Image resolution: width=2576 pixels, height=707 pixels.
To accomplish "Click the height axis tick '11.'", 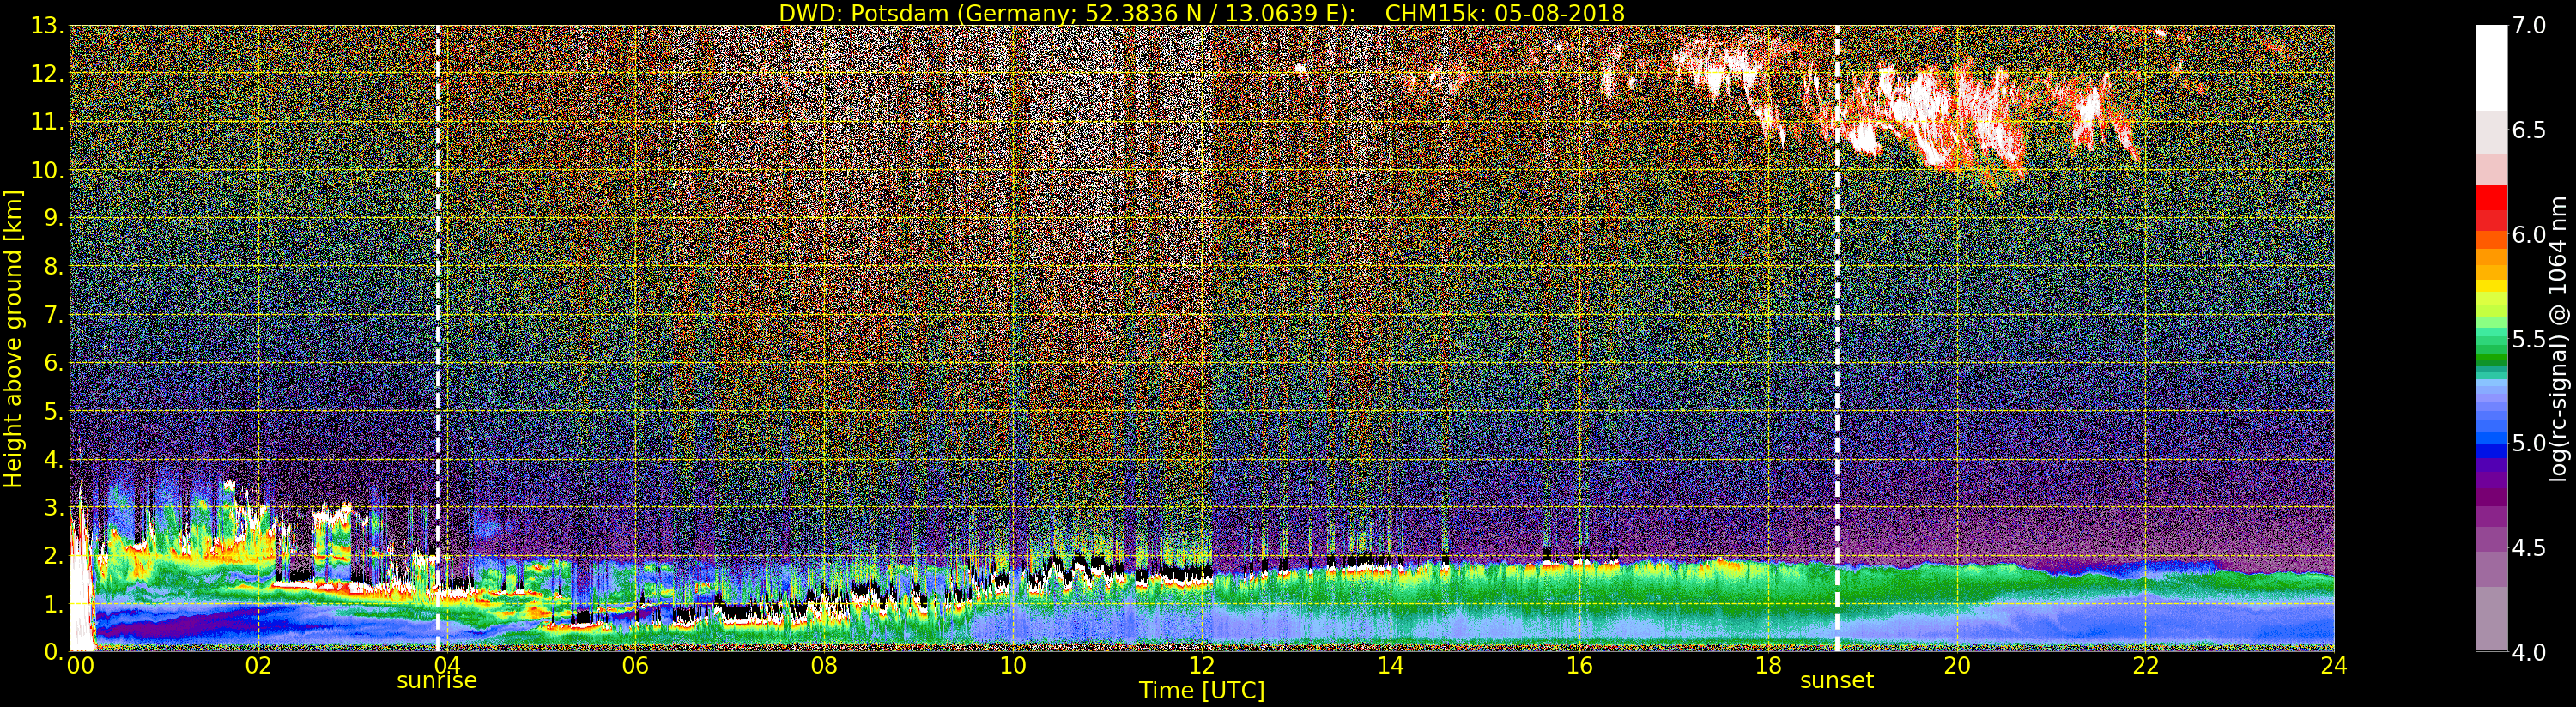I will point(47,122).
